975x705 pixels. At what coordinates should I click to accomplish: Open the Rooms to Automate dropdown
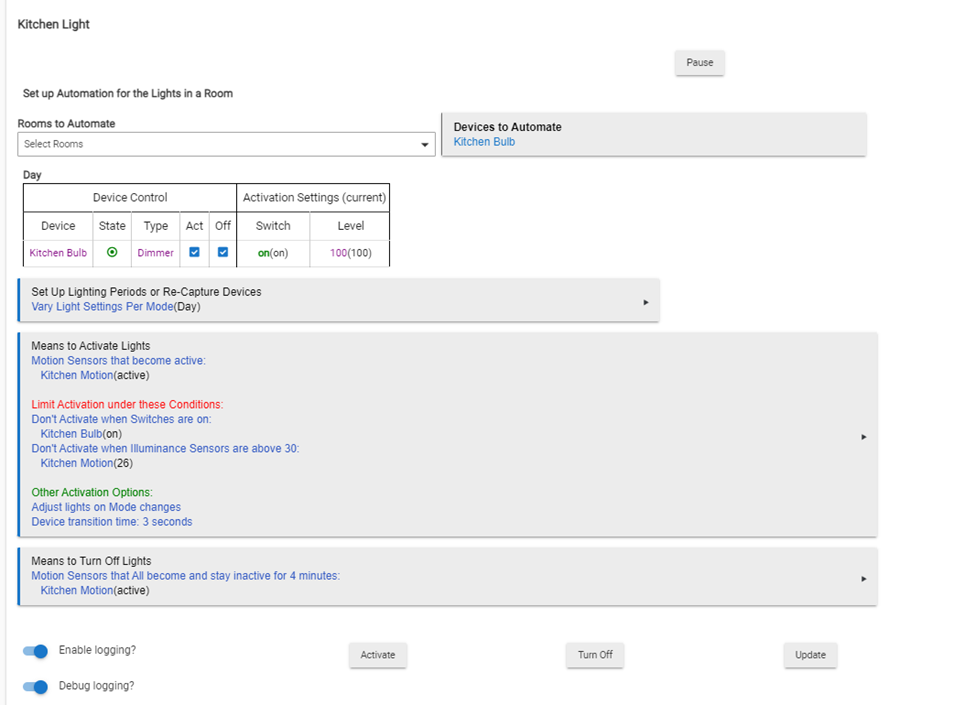point(226,144)
